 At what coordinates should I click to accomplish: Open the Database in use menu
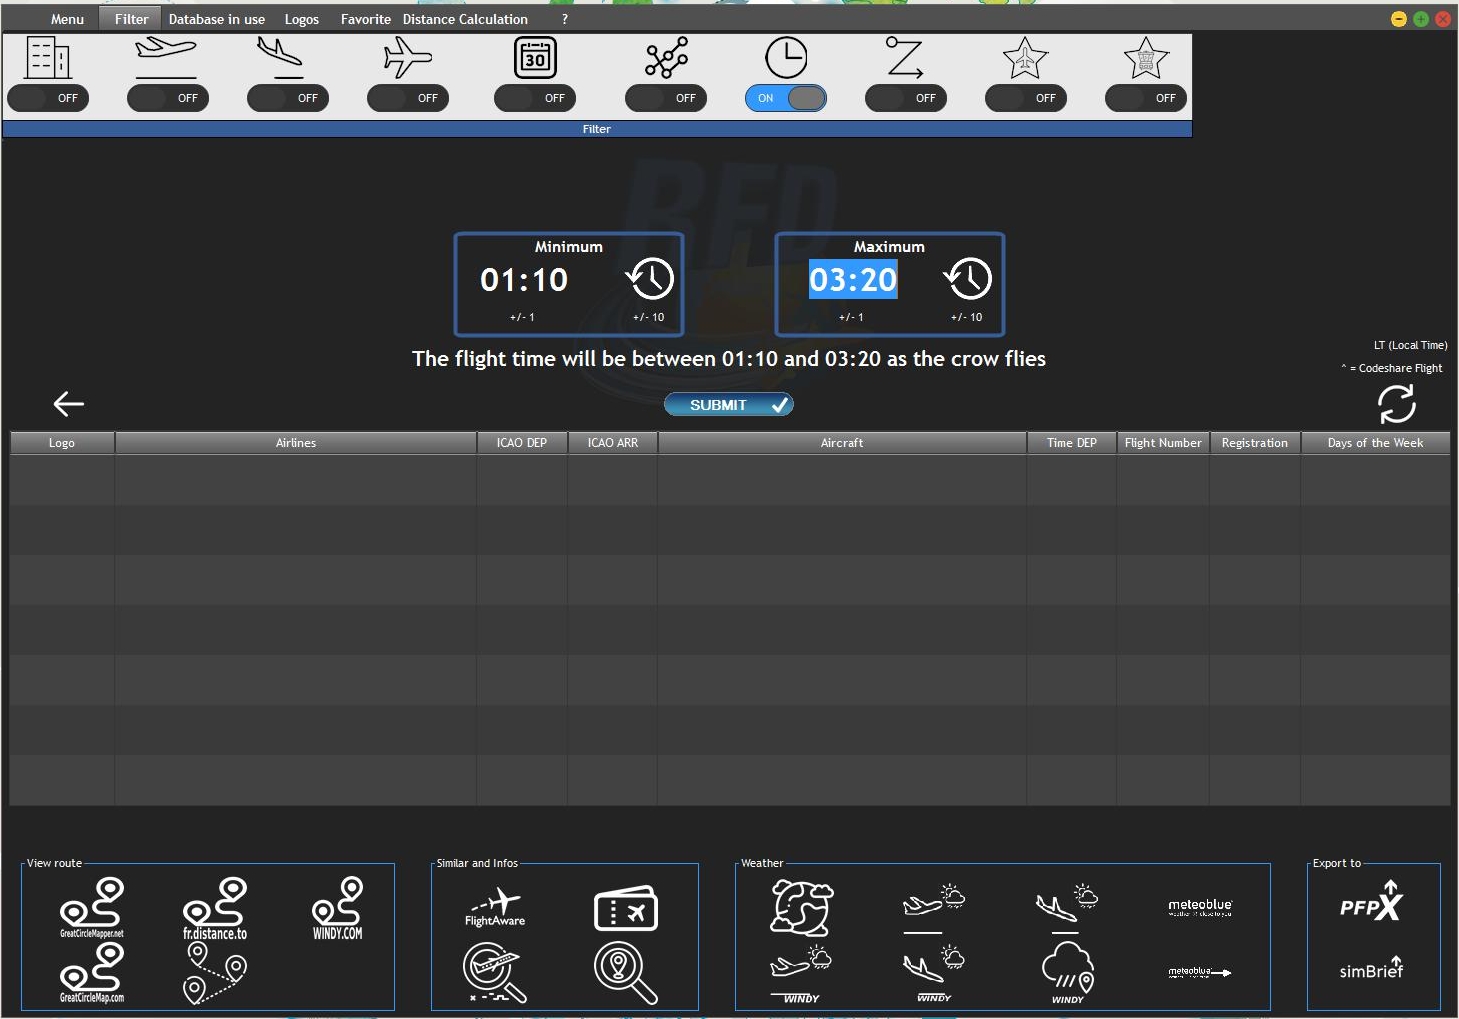pyautogui.click(x=217, y=19)
